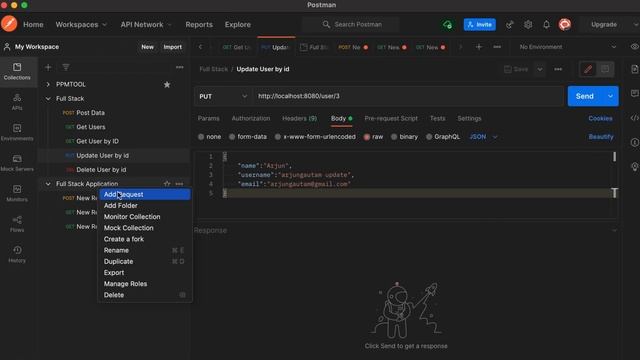The width and height of the screenshot is (640, 360).
Task: Choose Export from context menu
Action: point(145,273)
